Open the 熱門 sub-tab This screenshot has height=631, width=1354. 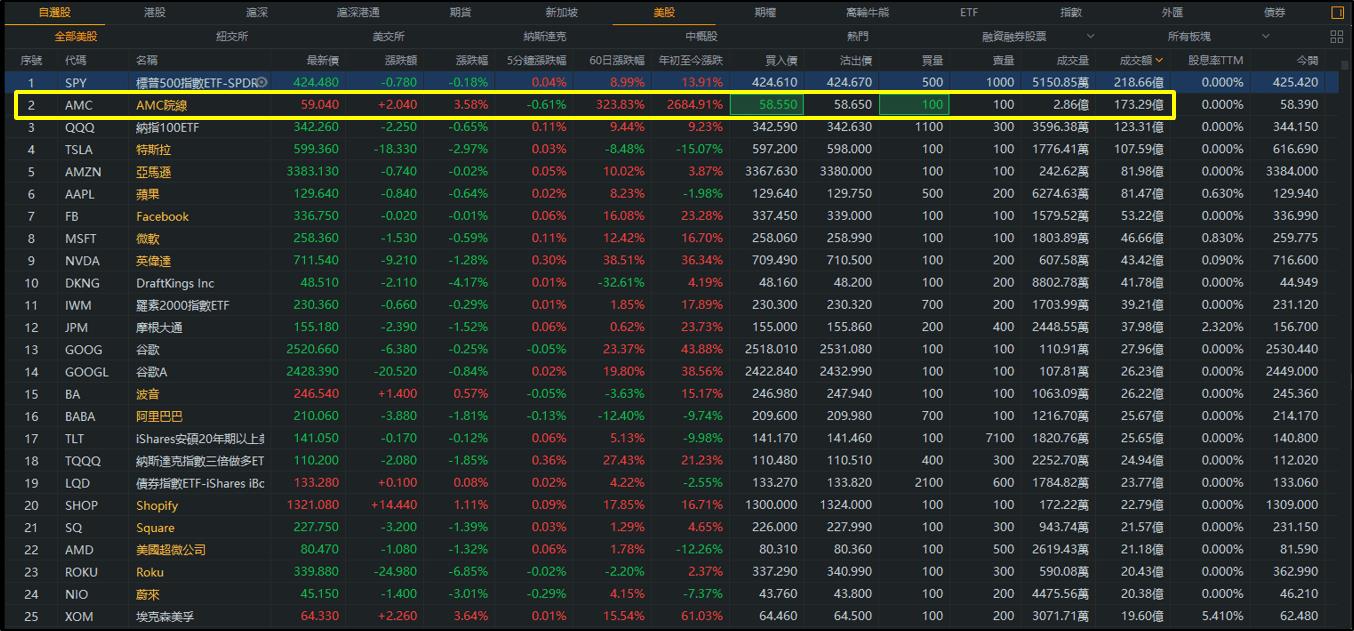coord(858,36)
